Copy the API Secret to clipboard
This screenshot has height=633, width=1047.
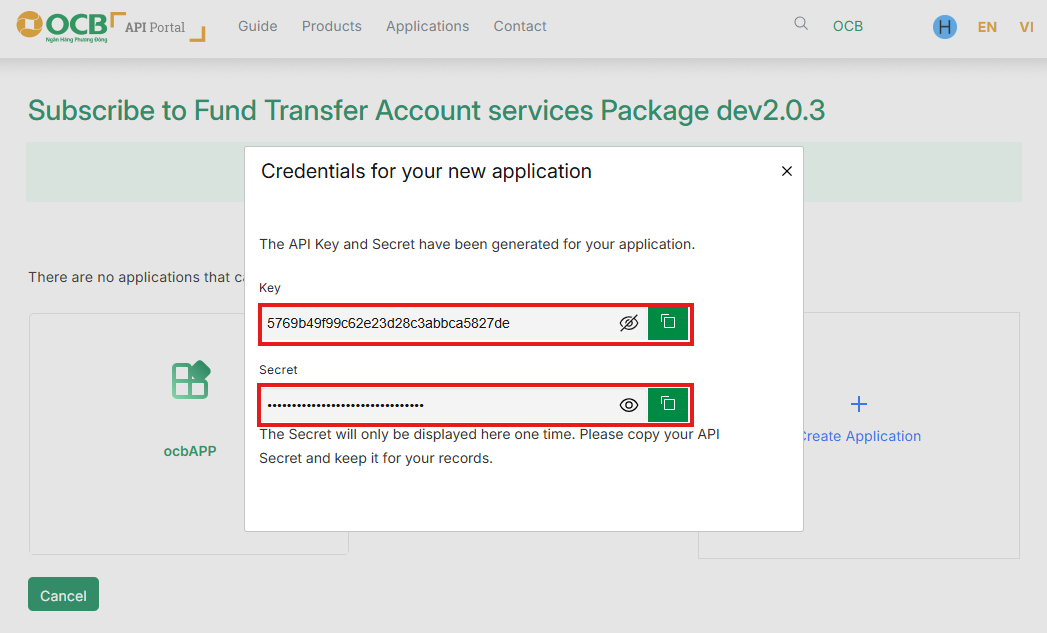click(x=668, y=405)
